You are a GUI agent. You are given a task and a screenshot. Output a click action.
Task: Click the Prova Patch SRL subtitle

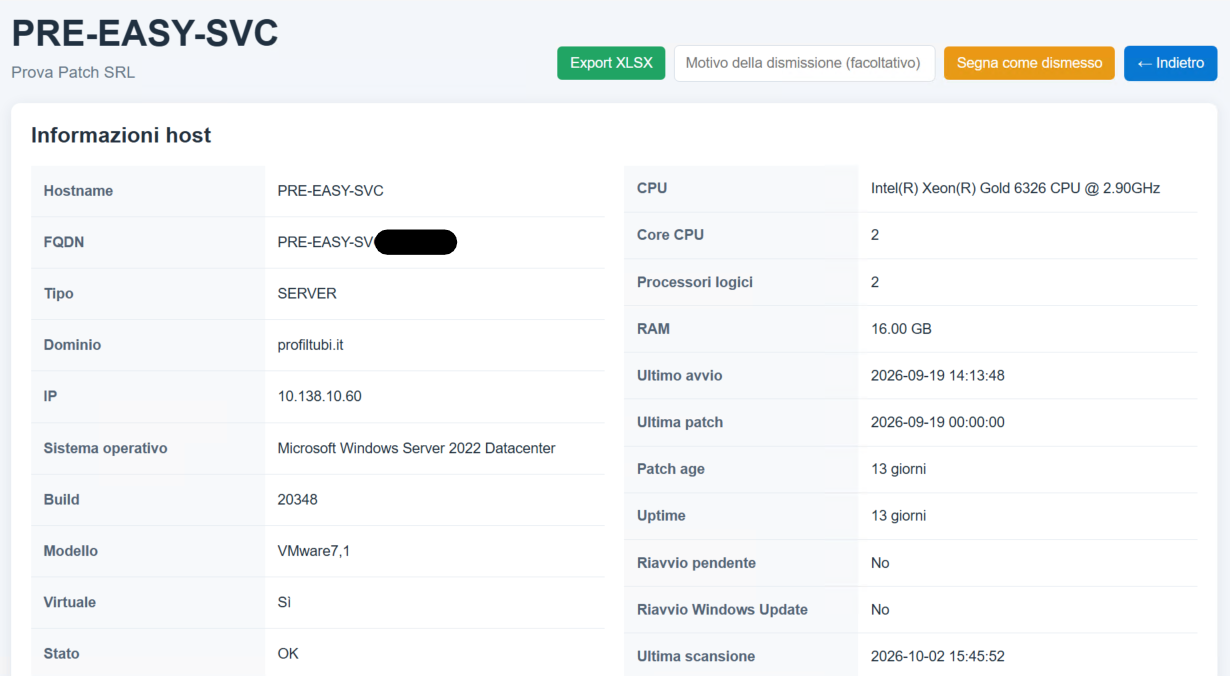click(73, 72)
